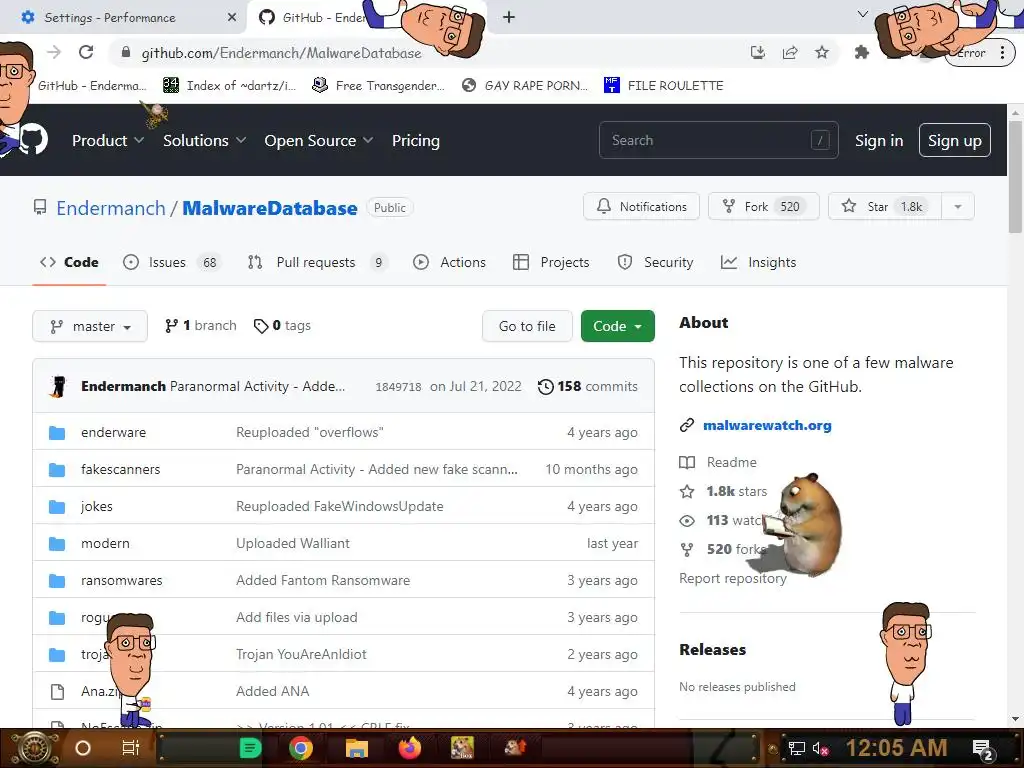Image resolution: width=1024 pixels, height=768 pixels.
Task: Click the install app icon in address bar
Action: point(758,52)
